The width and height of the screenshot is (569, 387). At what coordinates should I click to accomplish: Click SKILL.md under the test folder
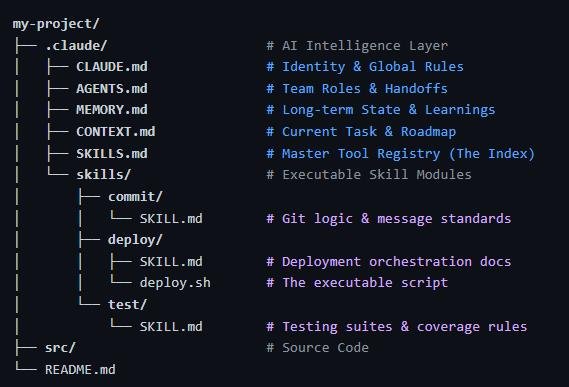[x=171, y=327]
